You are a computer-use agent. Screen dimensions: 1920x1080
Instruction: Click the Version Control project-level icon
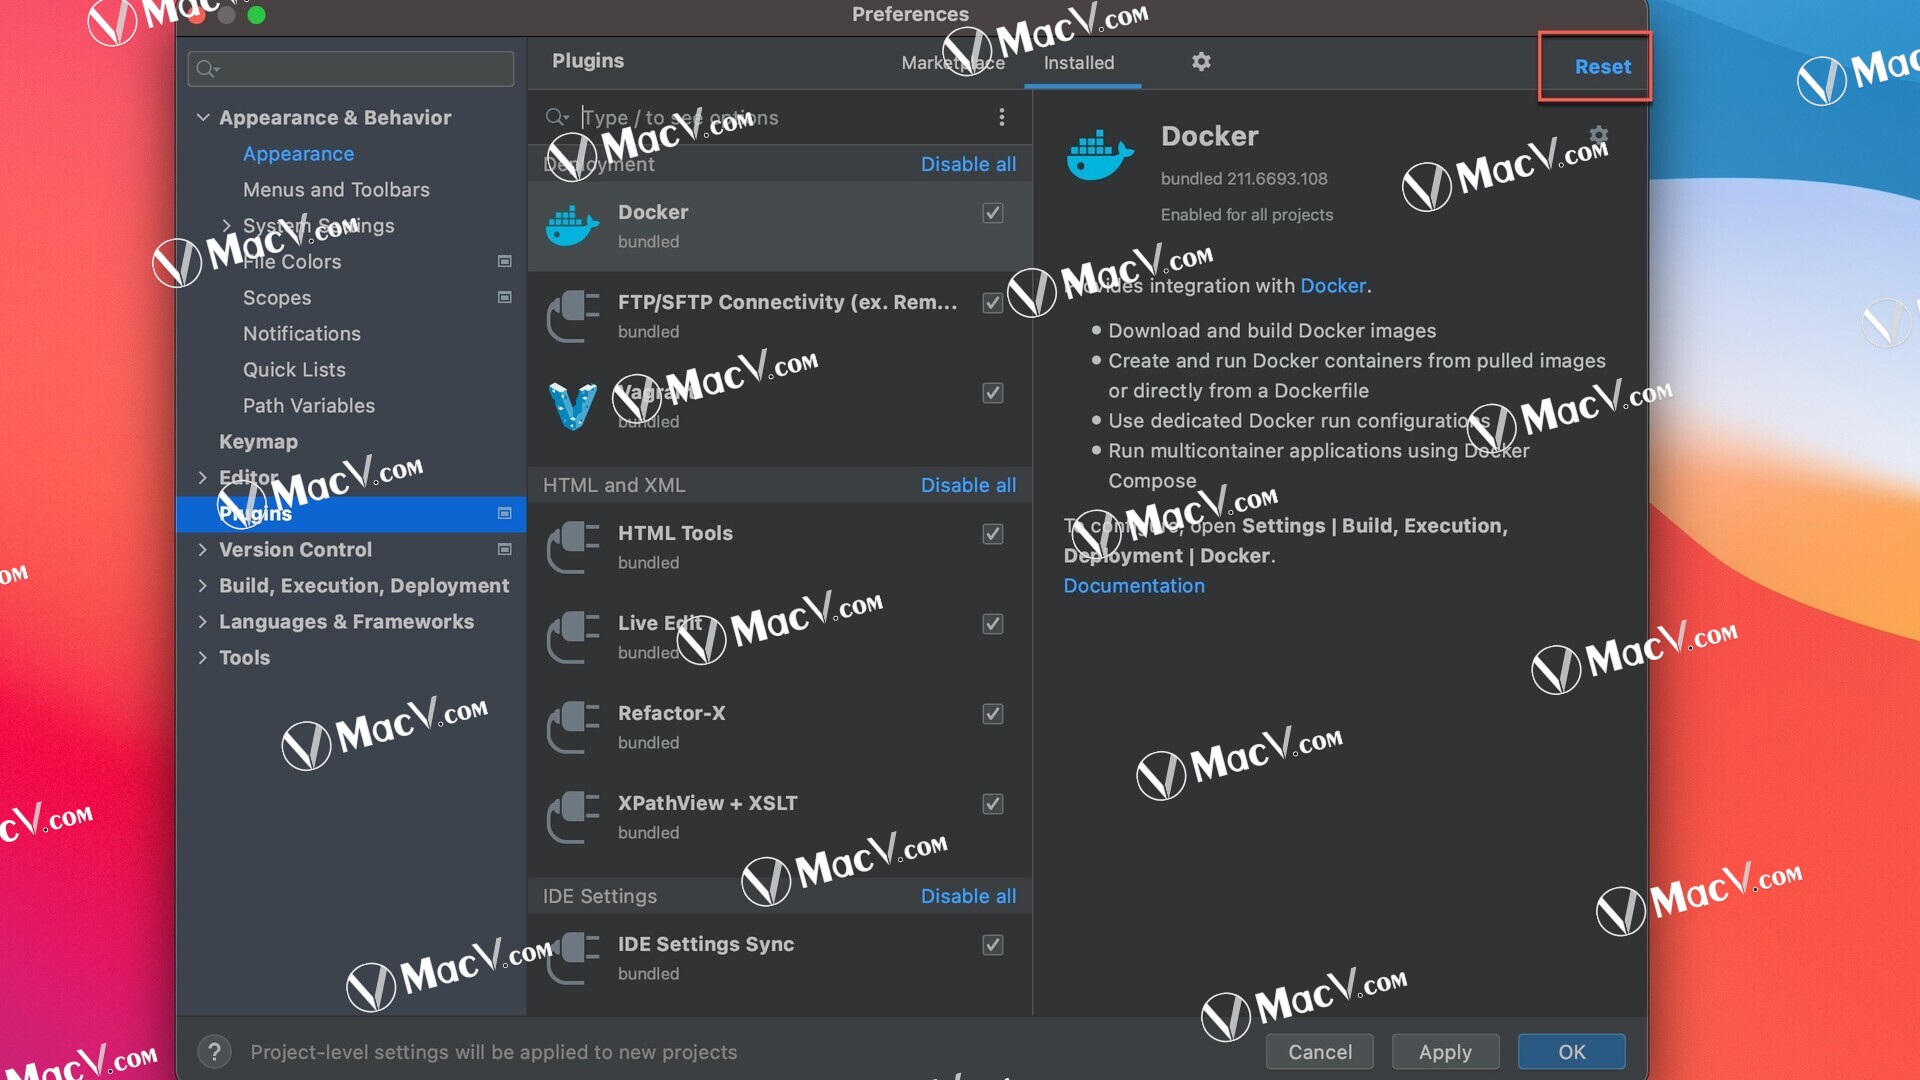point(505,549)
